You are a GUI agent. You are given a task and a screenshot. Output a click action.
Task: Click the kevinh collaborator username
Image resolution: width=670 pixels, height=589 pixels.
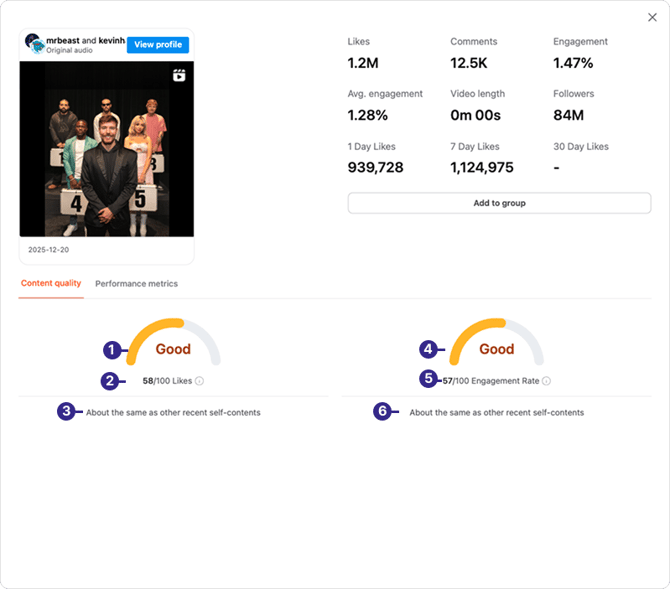[110, 39]
